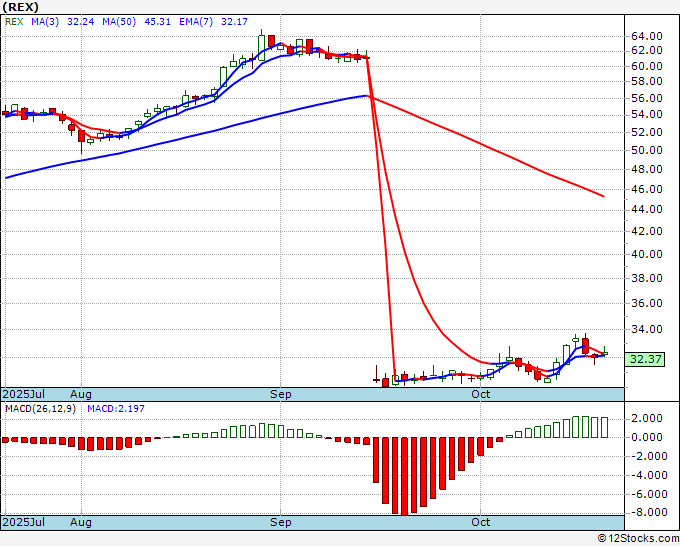Screen dimensions: 680x546
Task: Click the Oct label on MACD axis
Action: (x=481, y=522)
